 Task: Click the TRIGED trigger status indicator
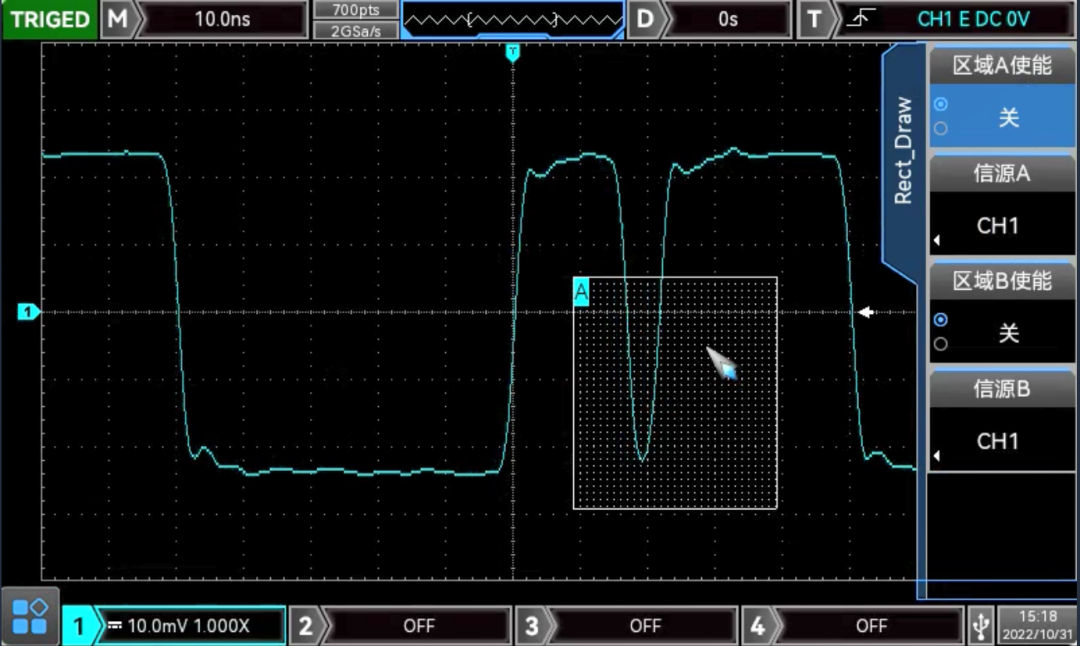coord(50,19)
